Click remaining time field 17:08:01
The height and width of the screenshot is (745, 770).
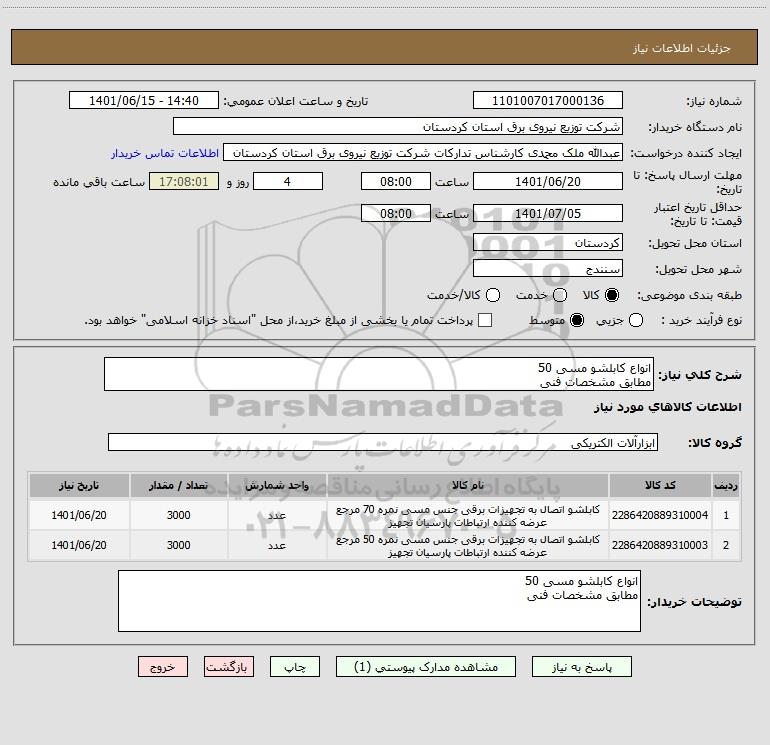pyautogui.click(x=184, y=181)
